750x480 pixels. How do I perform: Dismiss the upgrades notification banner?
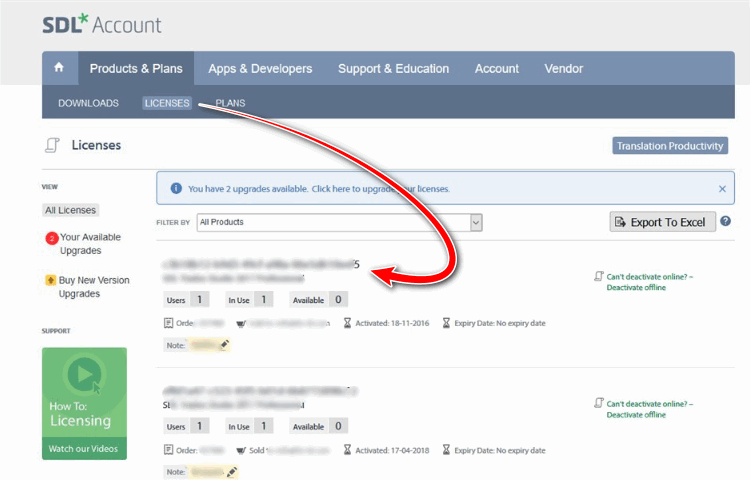[x=722, y=189]
